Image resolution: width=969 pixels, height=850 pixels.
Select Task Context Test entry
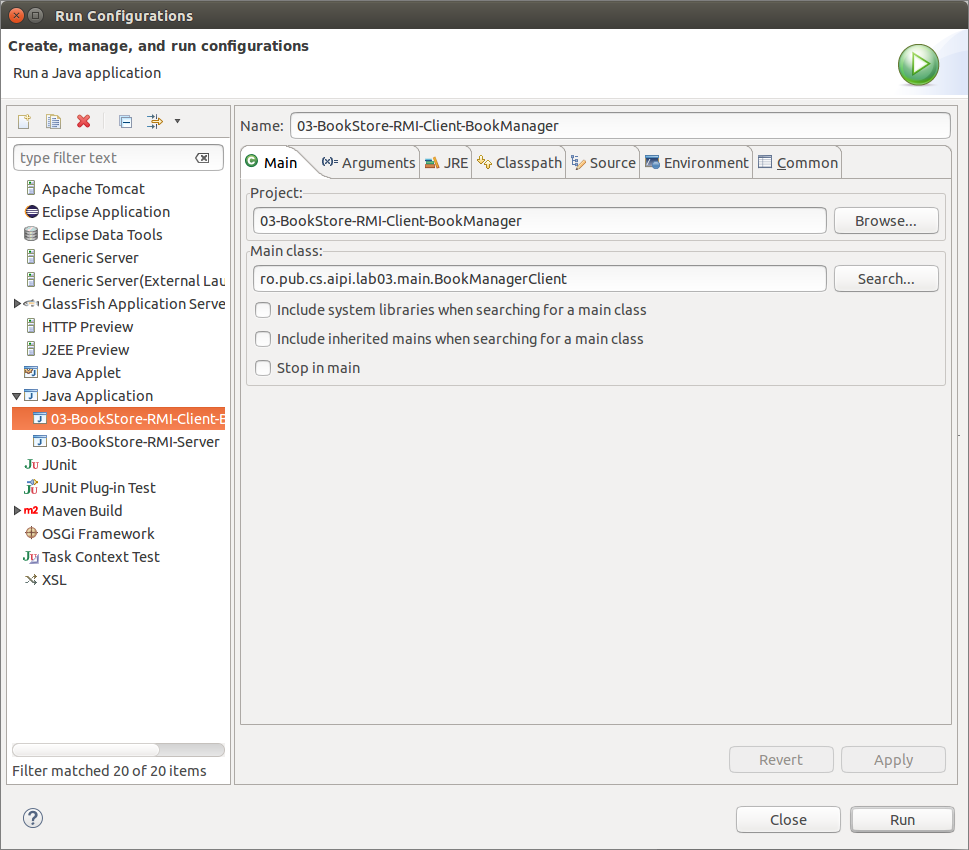tap(91, 556)
